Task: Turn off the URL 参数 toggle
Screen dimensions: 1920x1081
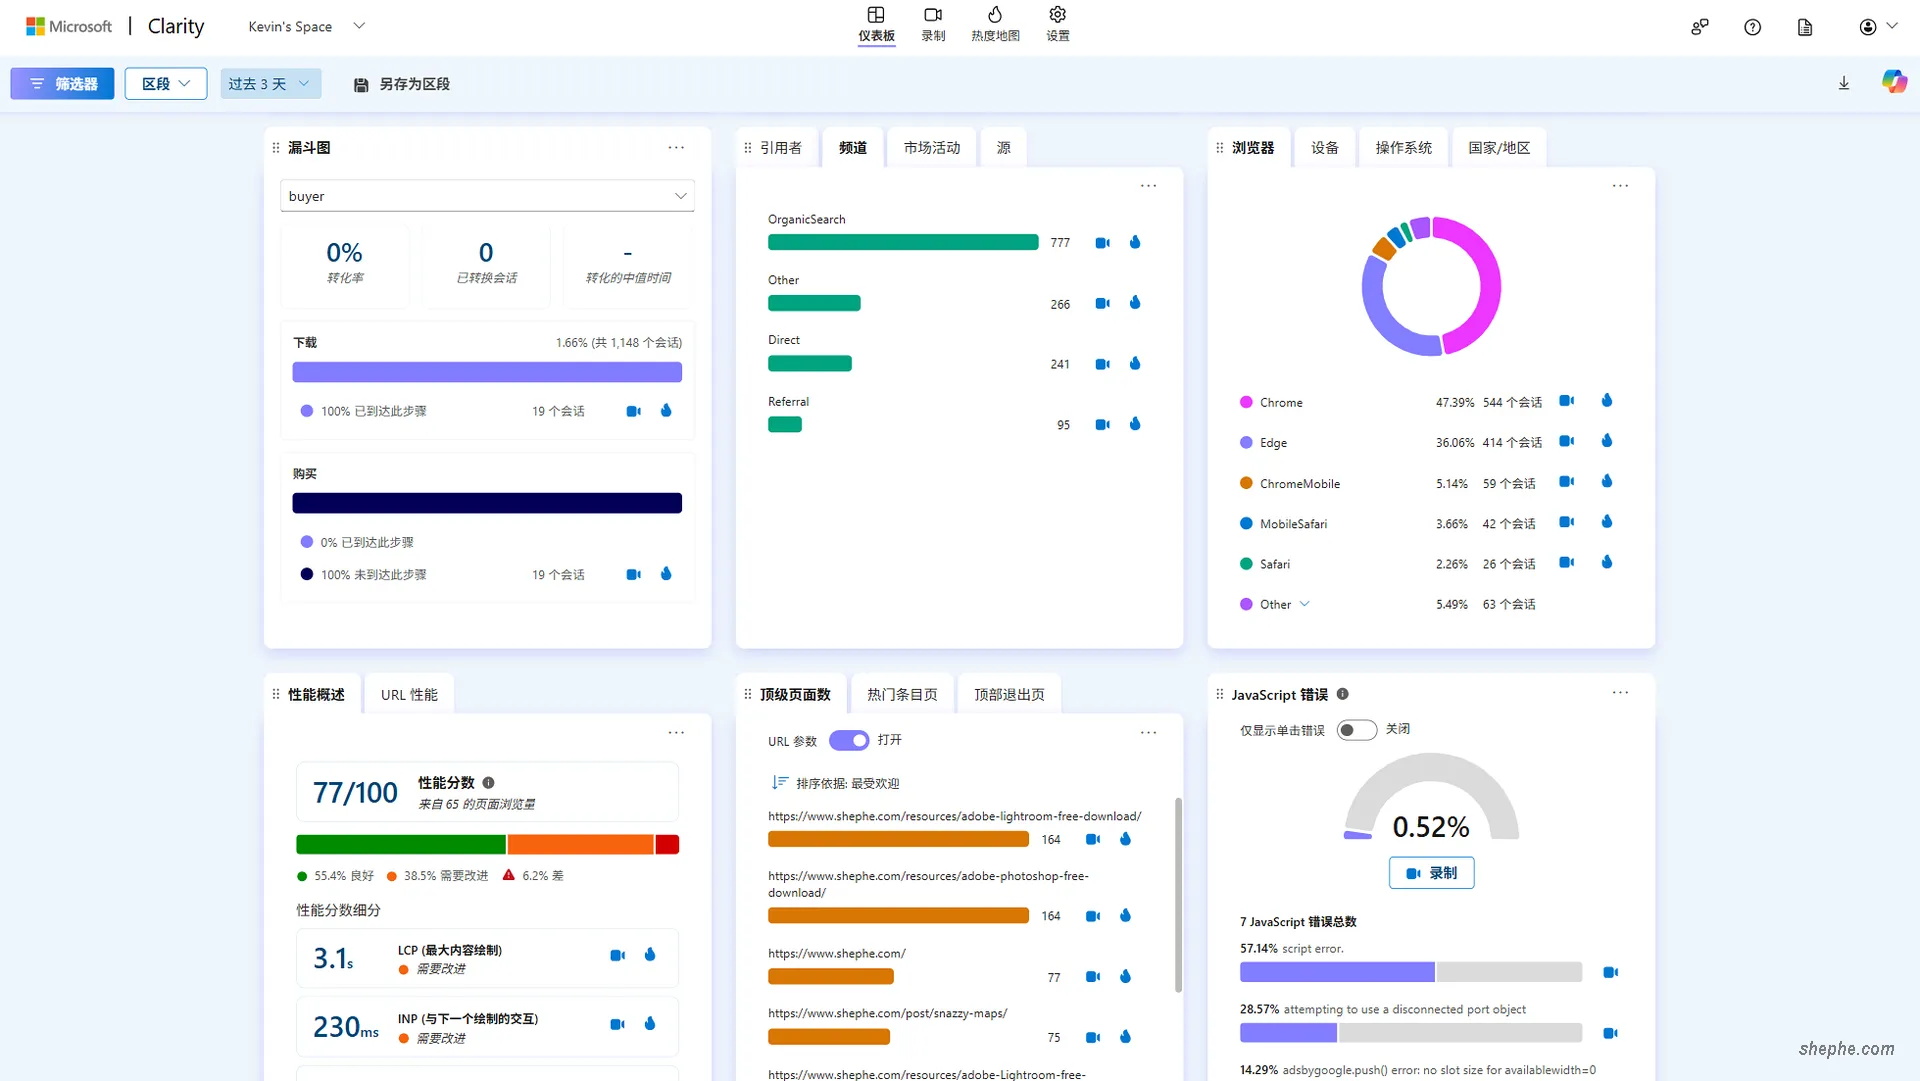Action: tap(849, 741)
